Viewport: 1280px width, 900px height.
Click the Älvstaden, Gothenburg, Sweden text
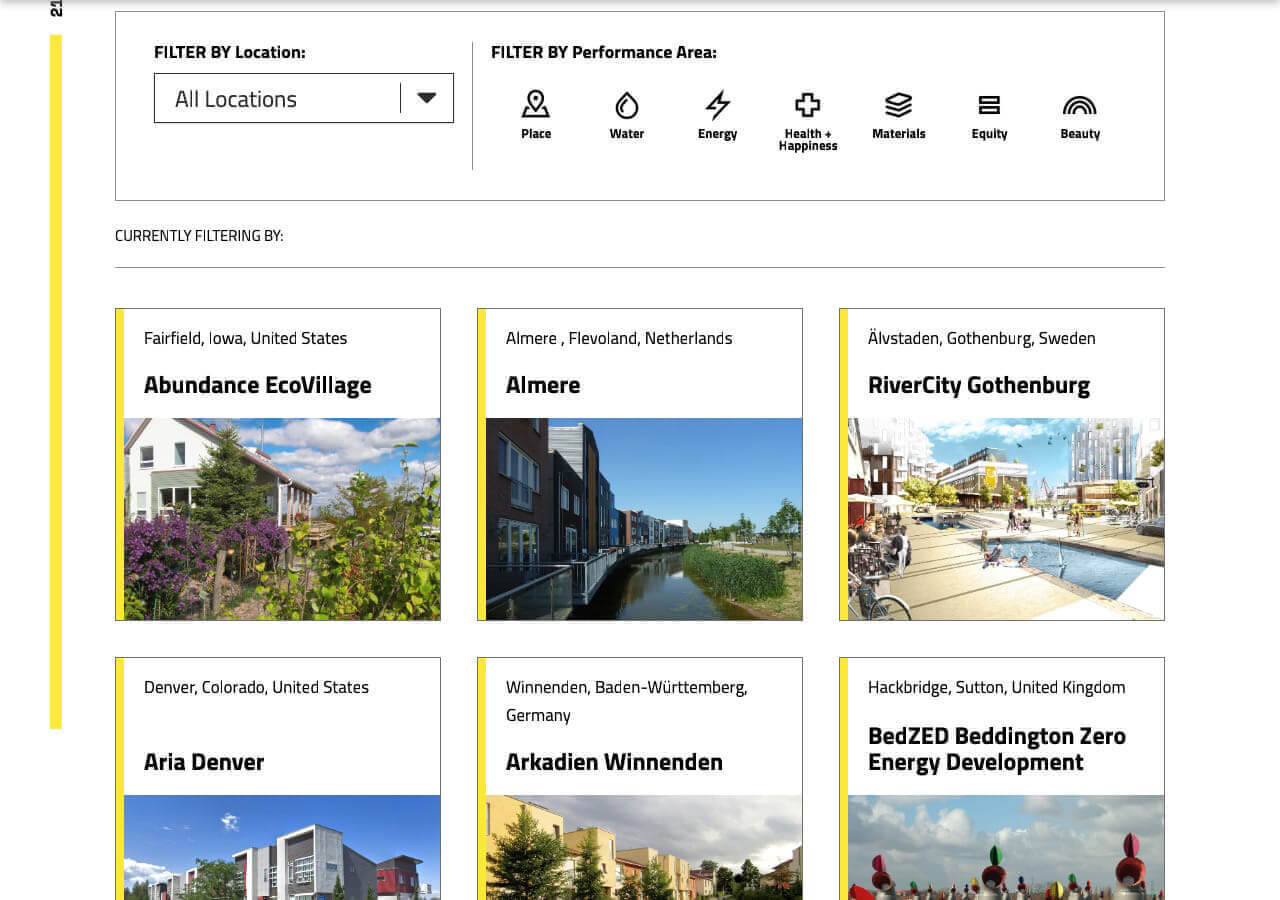pos(981,338)
